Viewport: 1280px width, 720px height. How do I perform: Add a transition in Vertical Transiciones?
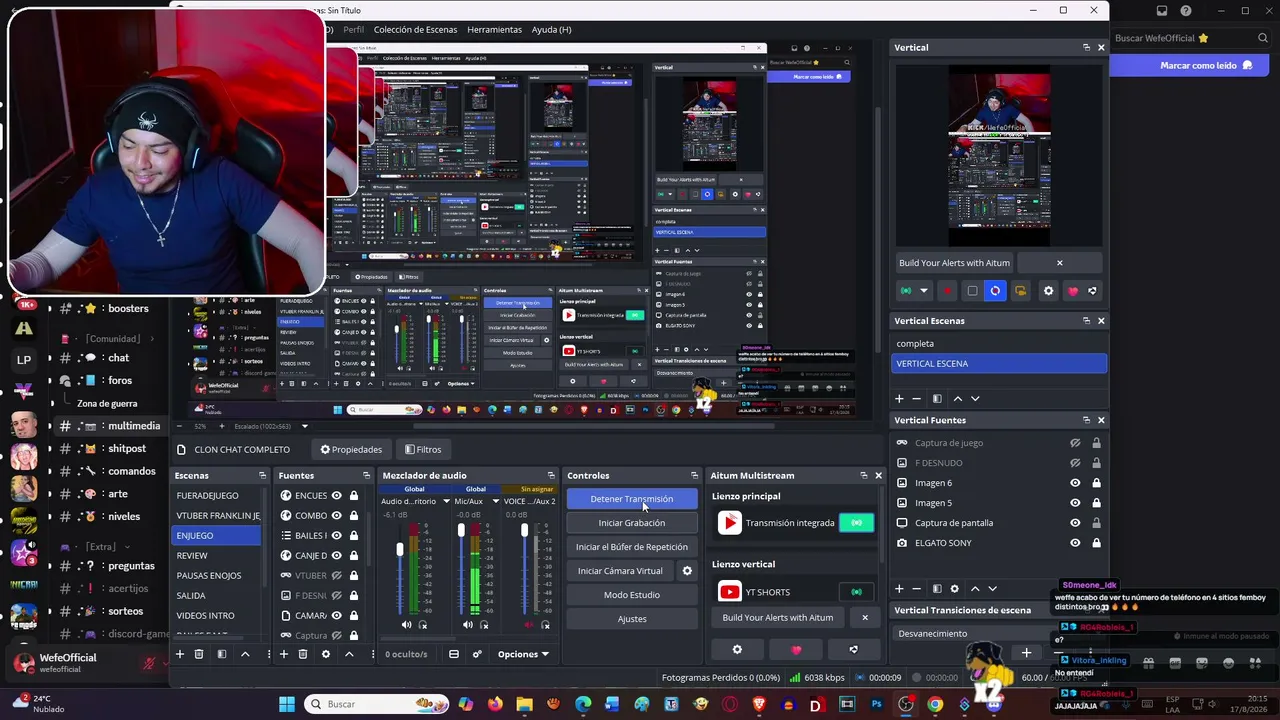pos(1026,653)
